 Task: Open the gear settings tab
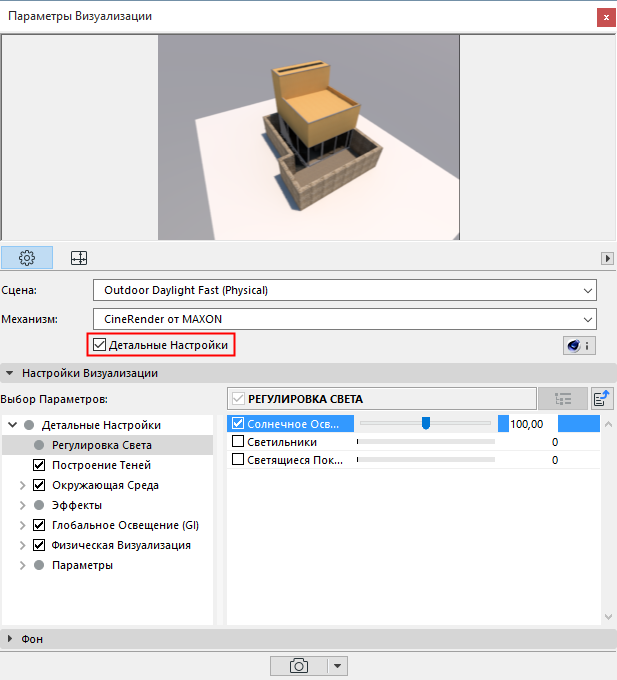click(x=27, y=258)
